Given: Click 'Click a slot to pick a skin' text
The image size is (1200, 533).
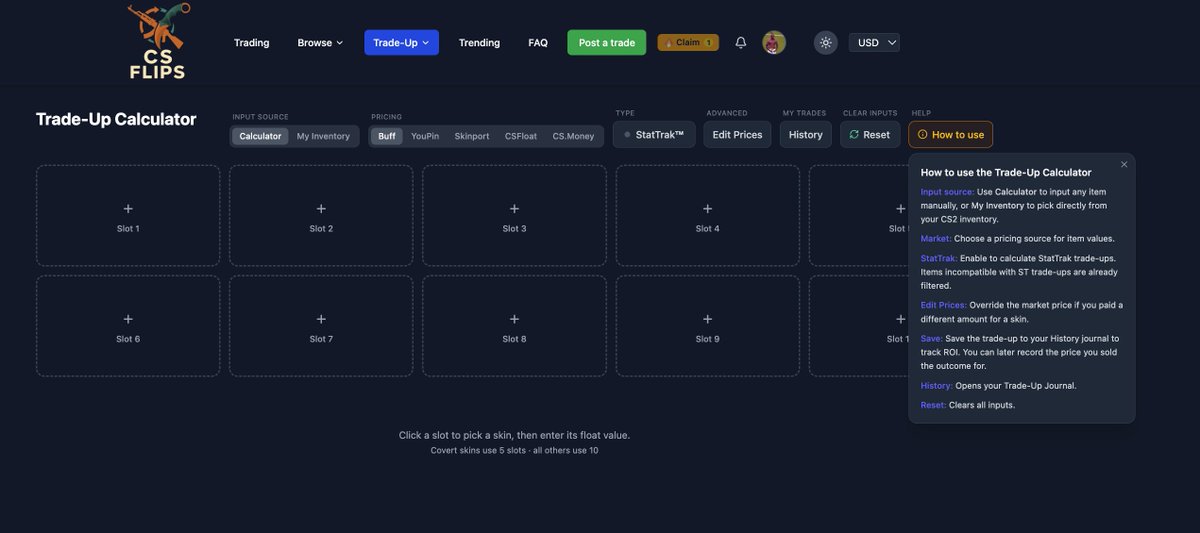Looking at the screenshot, I should [x=514, y=435].
